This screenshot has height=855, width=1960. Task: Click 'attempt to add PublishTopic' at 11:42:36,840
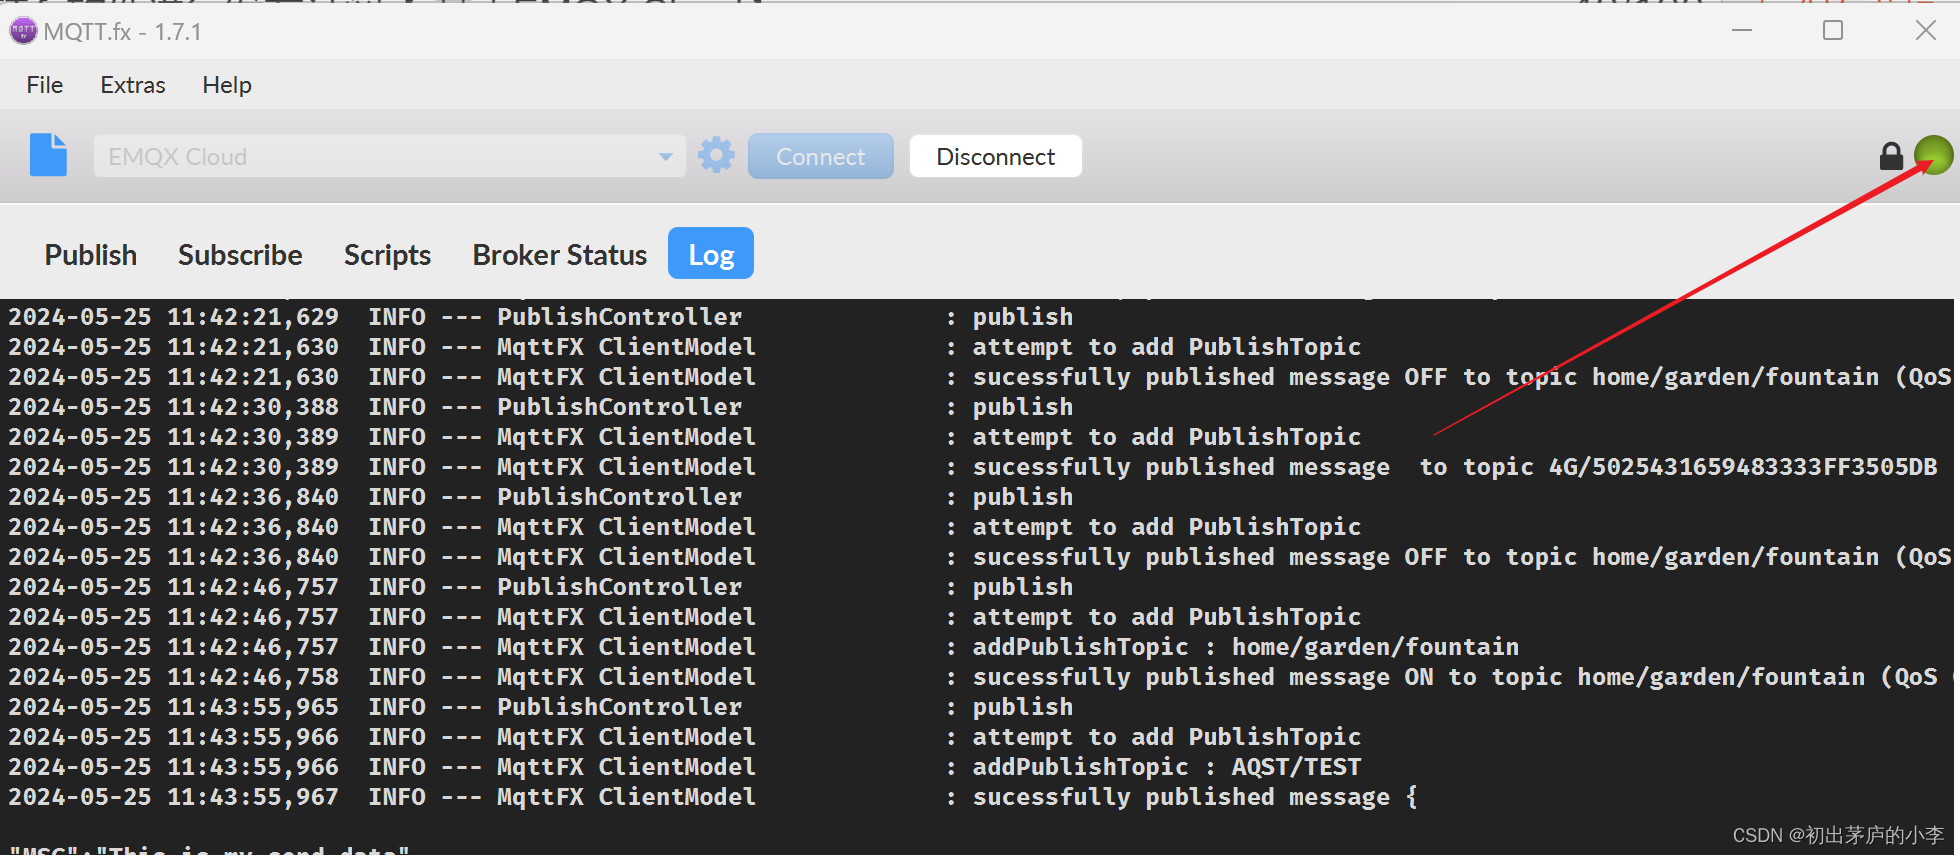click(1167, 527)
